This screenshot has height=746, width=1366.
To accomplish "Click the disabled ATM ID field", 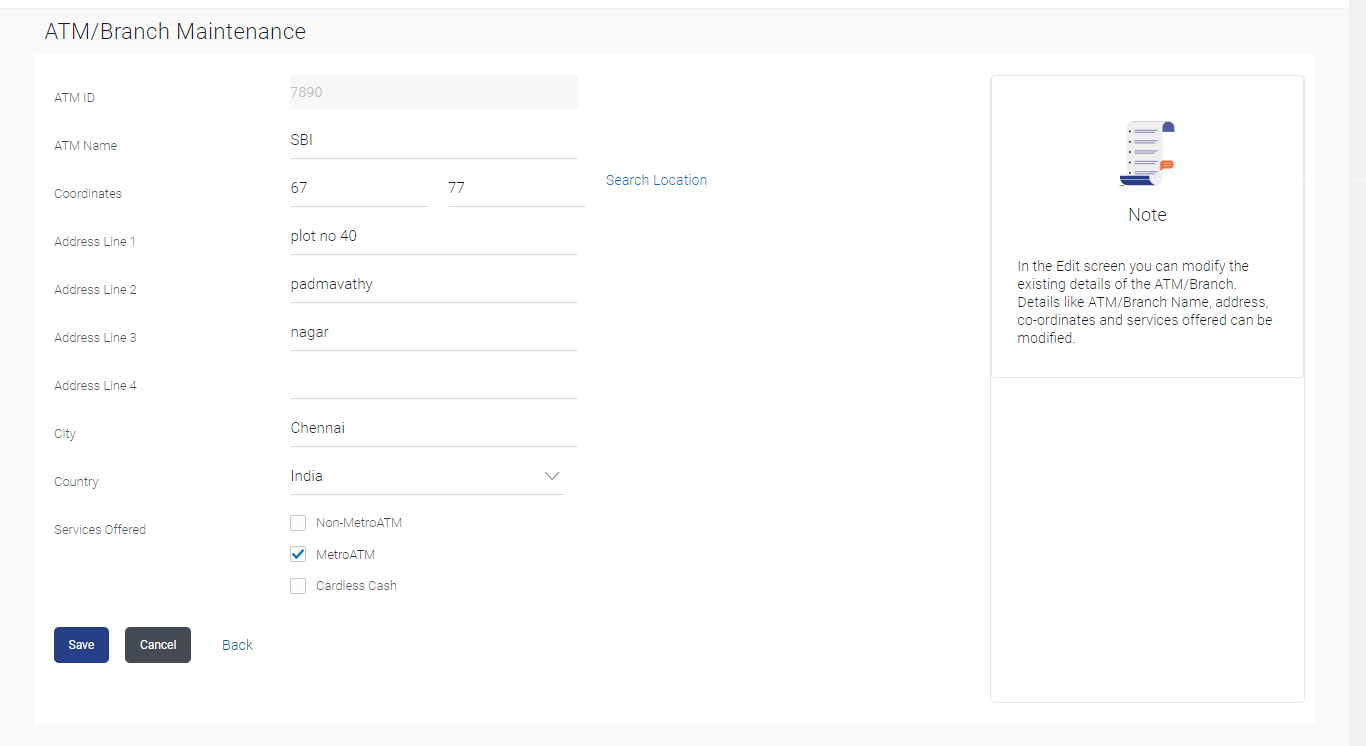I will click(433, 93).
